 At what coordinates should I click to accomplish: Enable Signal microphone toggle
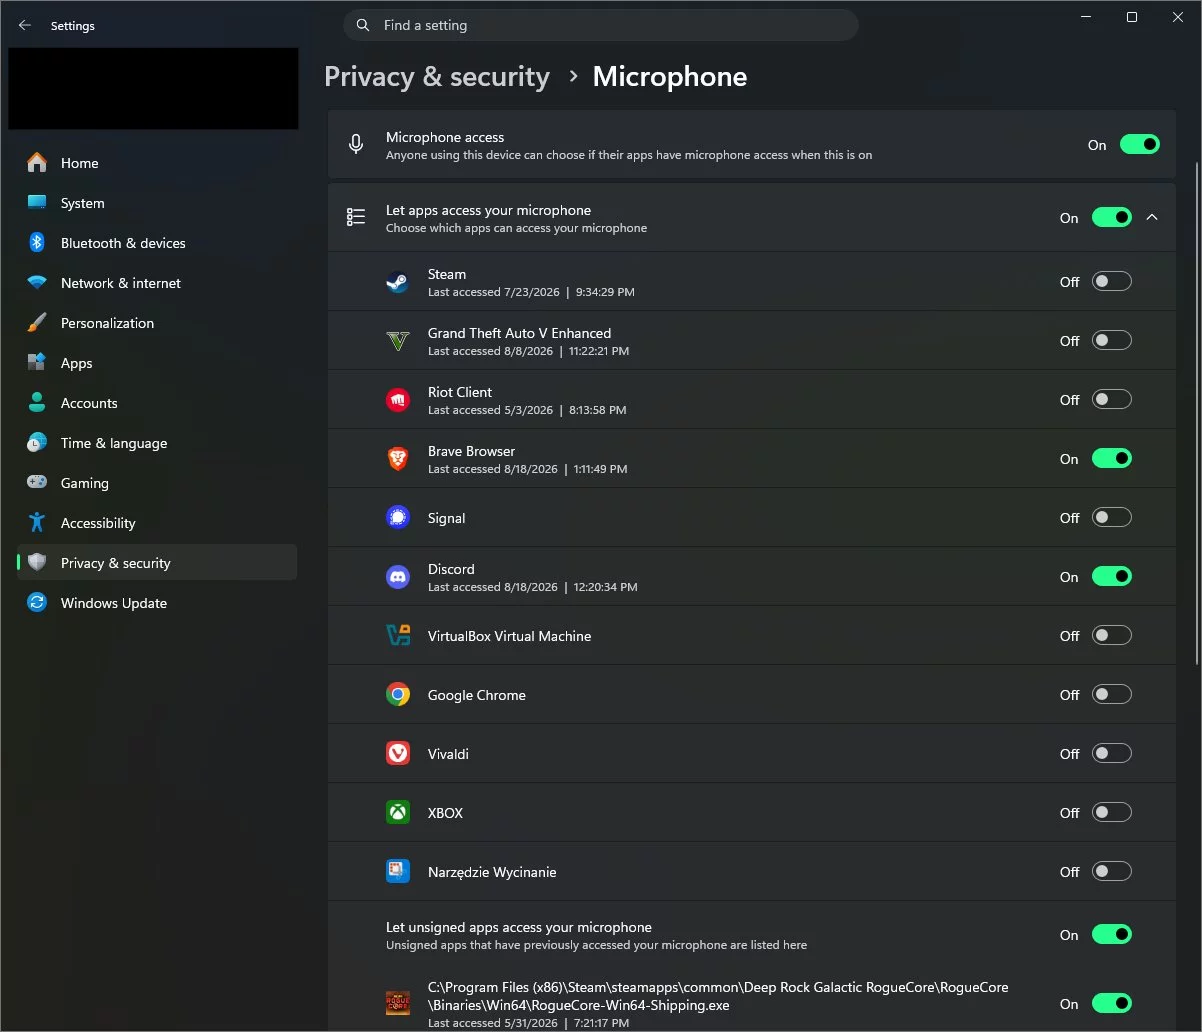pyautogui.click(x=1111, y=518)
